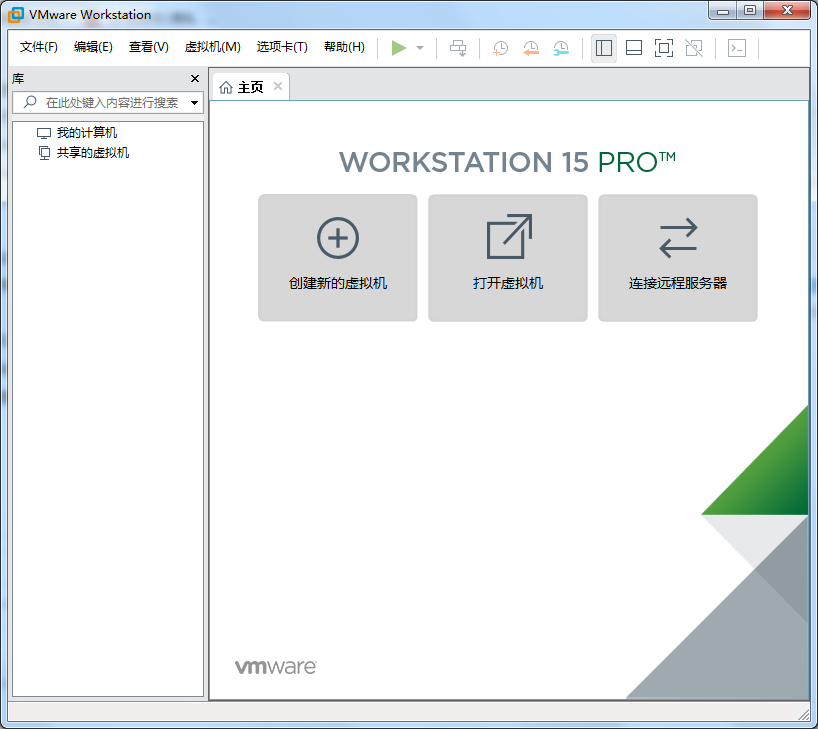Open the snapshot manager wrench icon

point(561,48)
